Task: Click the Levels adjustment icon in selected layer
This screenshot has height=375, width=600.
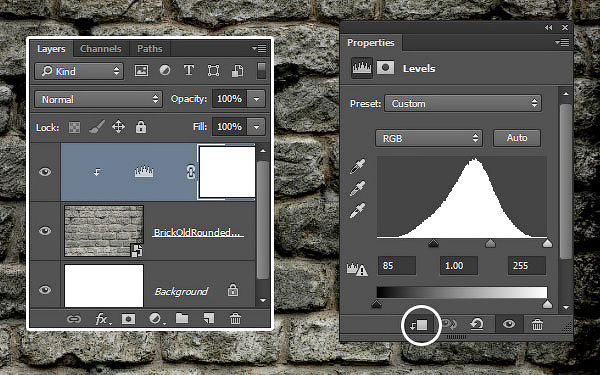Action: coord(144,172)
